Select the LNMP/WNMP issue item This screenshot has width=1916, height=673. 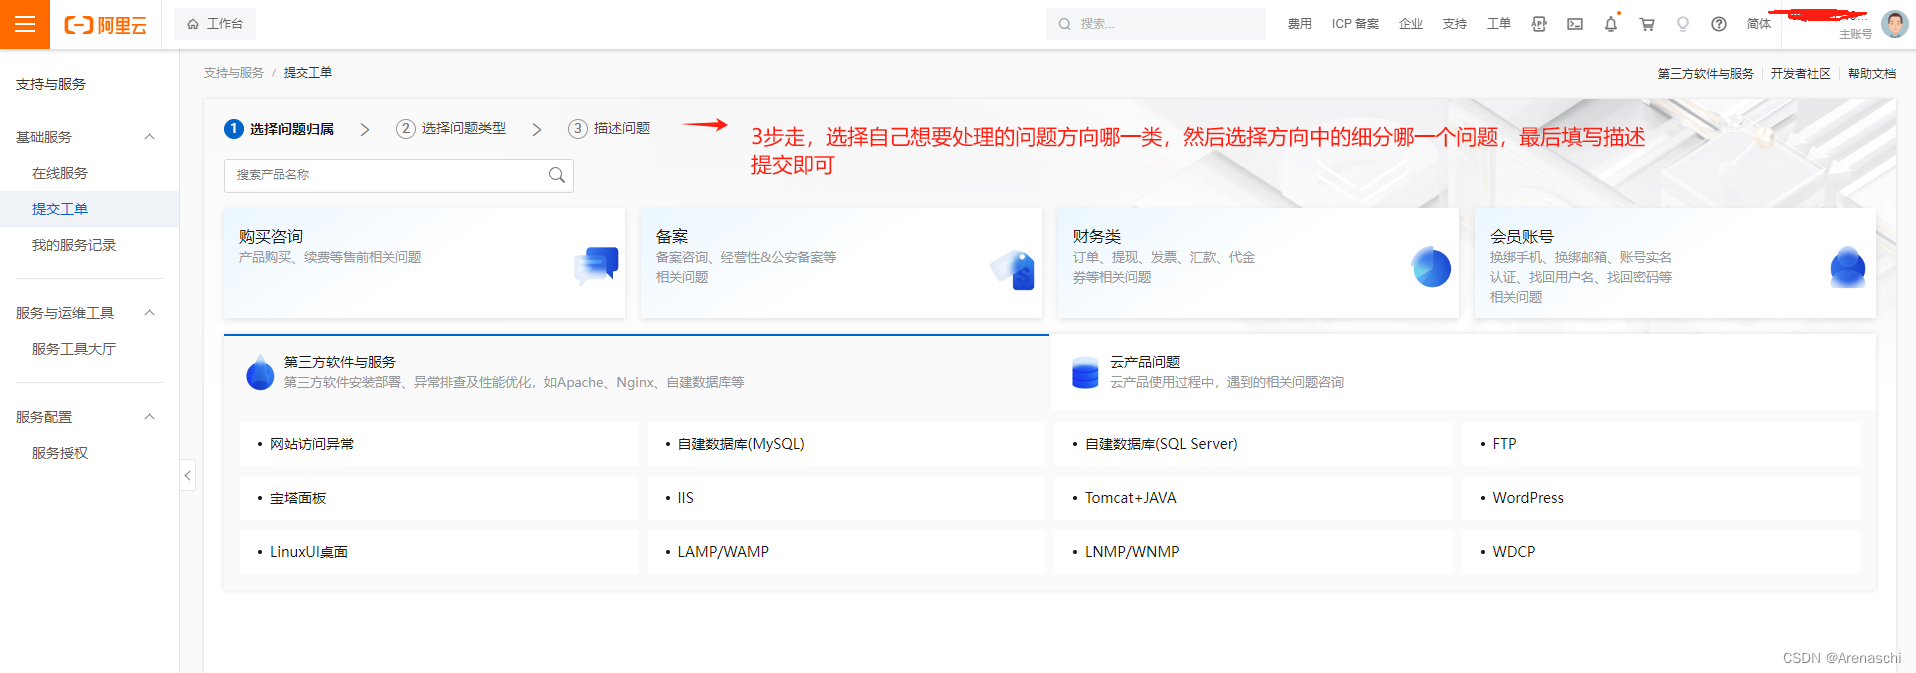[x=1254, y=552]
